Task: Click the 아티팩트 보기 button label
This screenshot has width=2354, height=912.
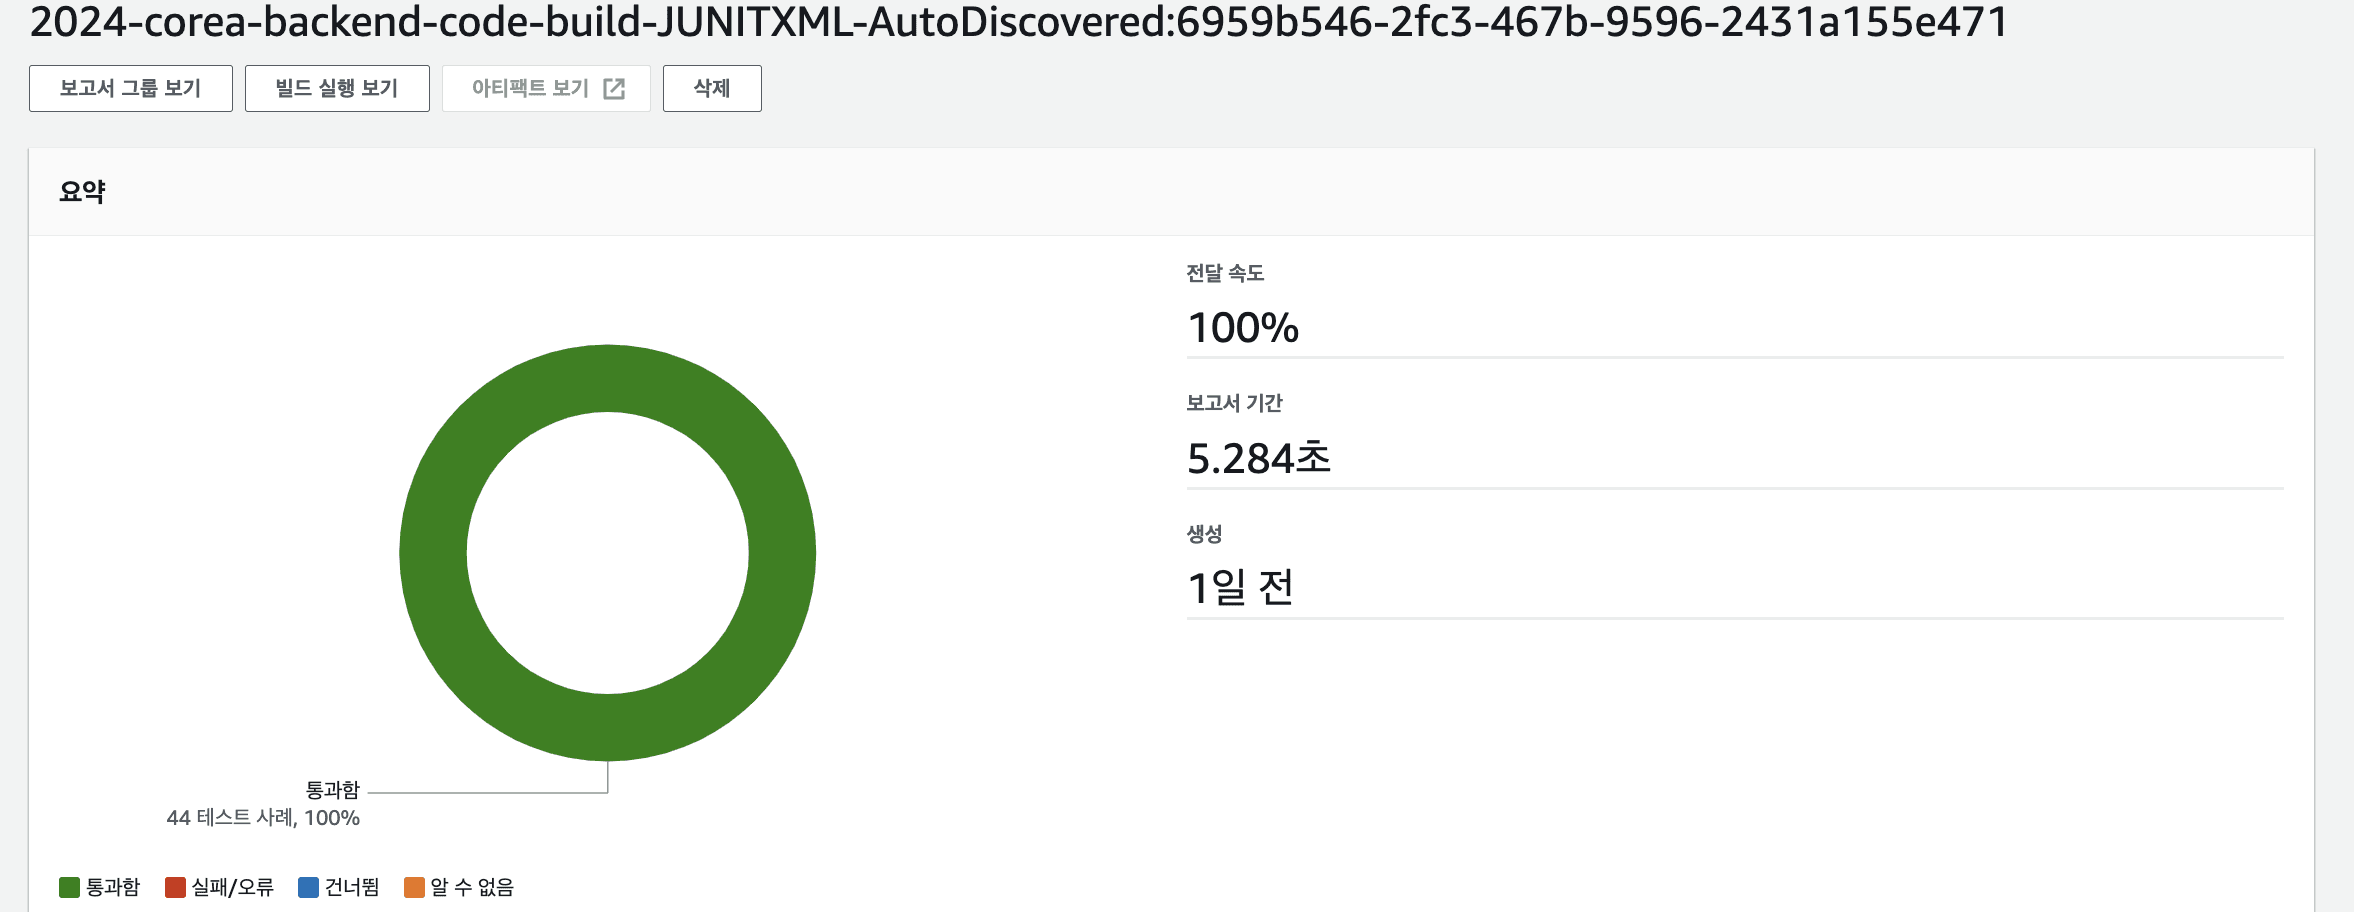Action: coord(530,89)
